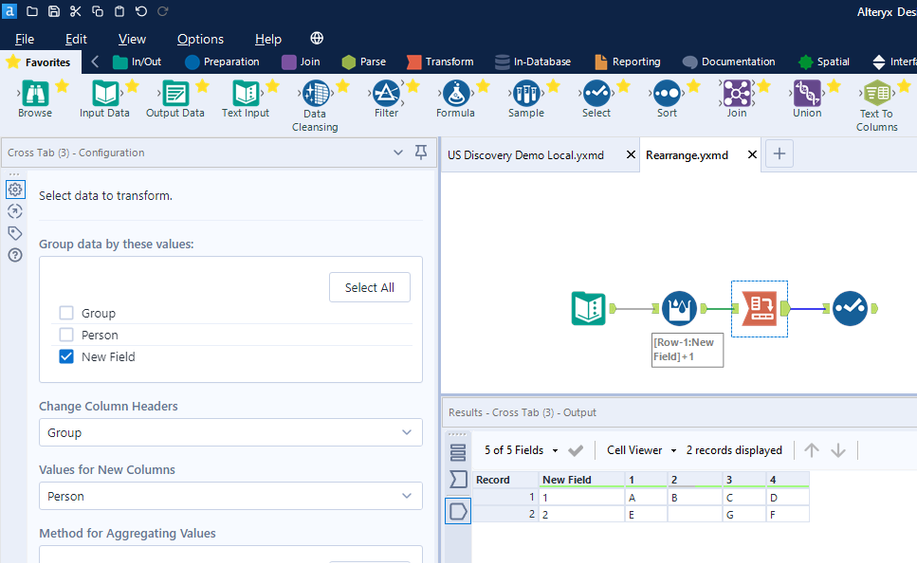The image size is (917, 563).
Task: Open the Edit menu
Action: tap(76, 39)
